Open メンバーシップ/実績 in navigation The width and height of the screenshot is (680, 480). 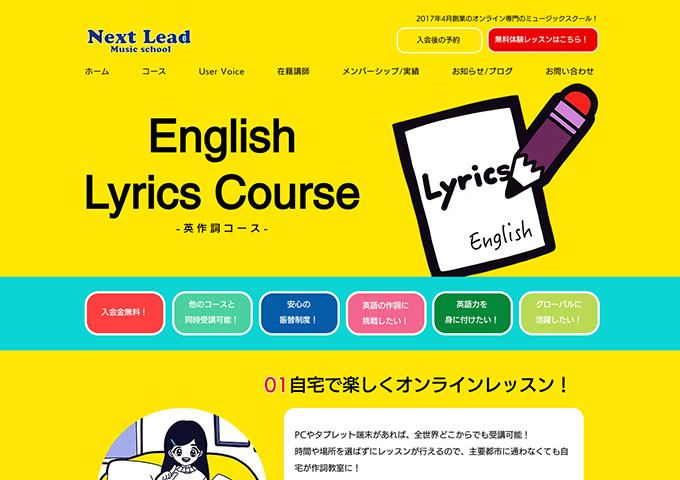[x=380, y=72]
